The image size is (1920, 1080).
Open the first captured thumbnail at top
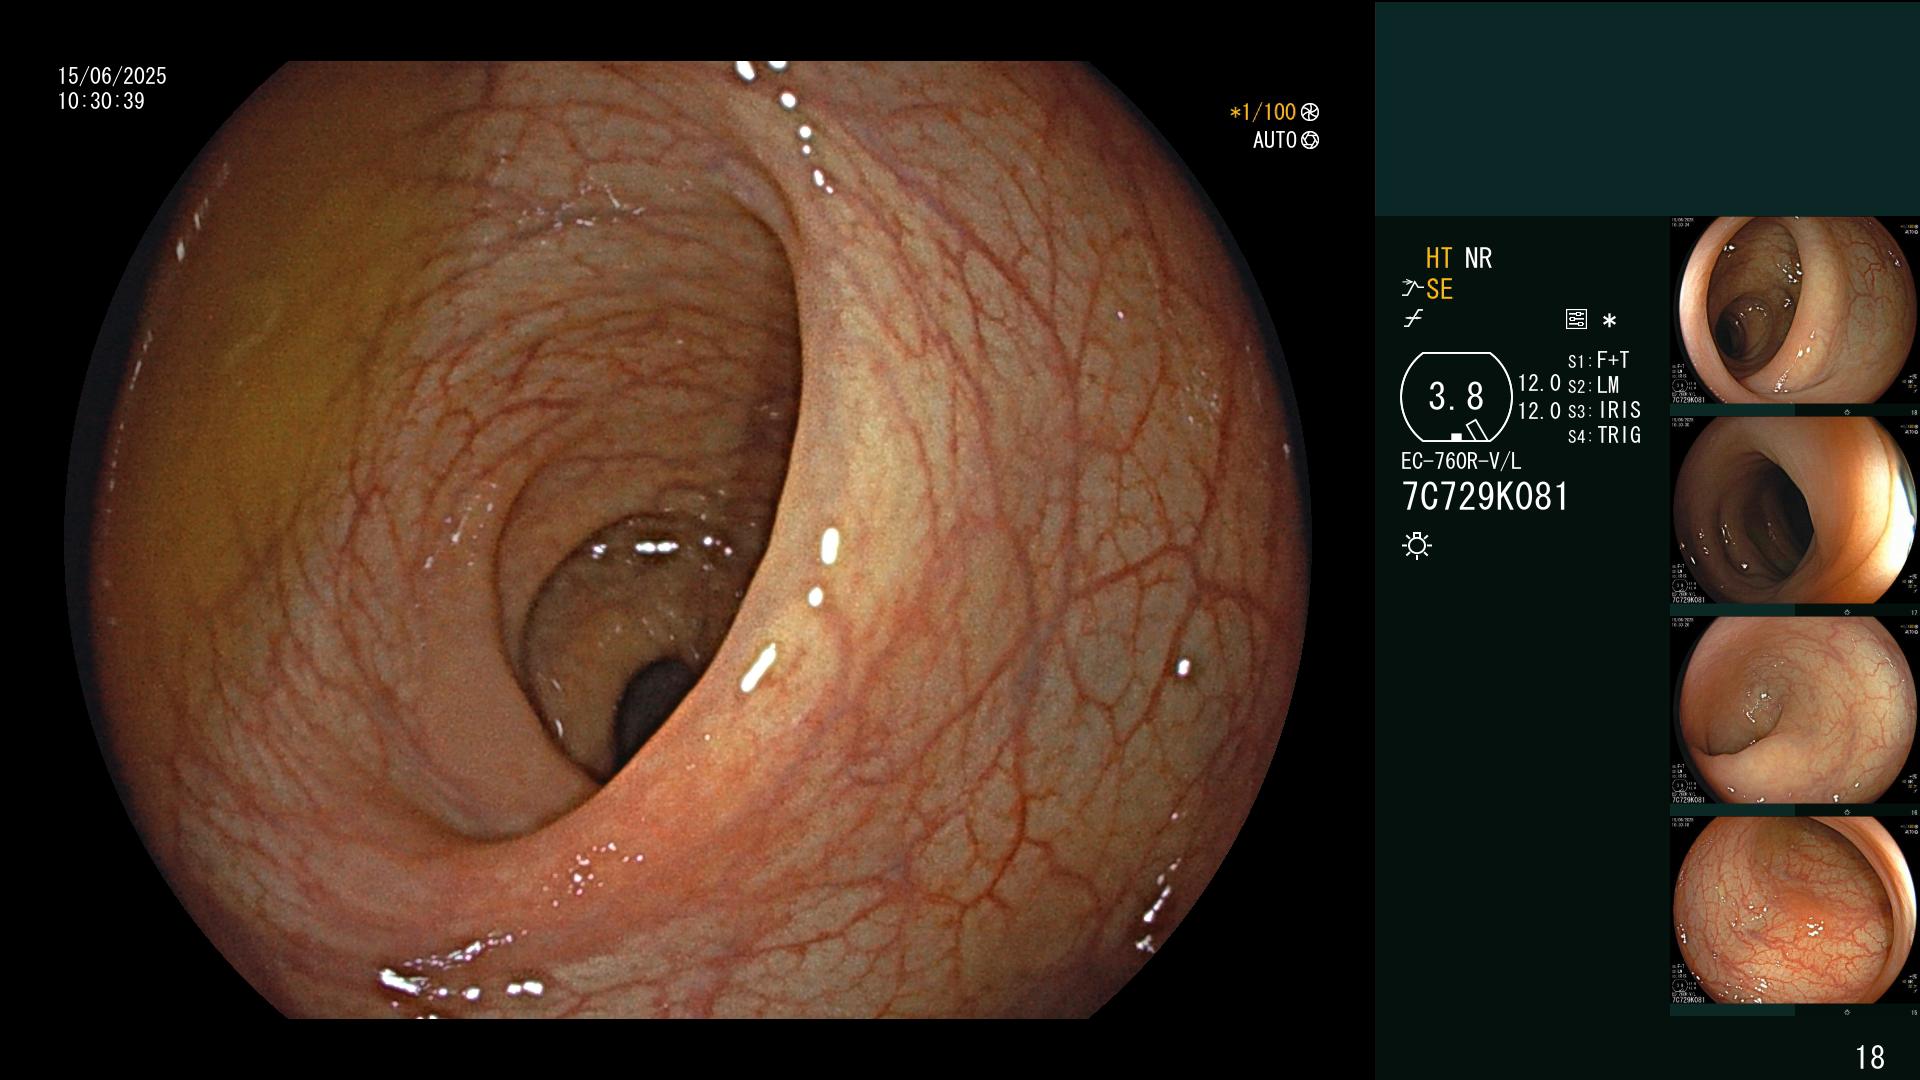(x=1795, y=311)
